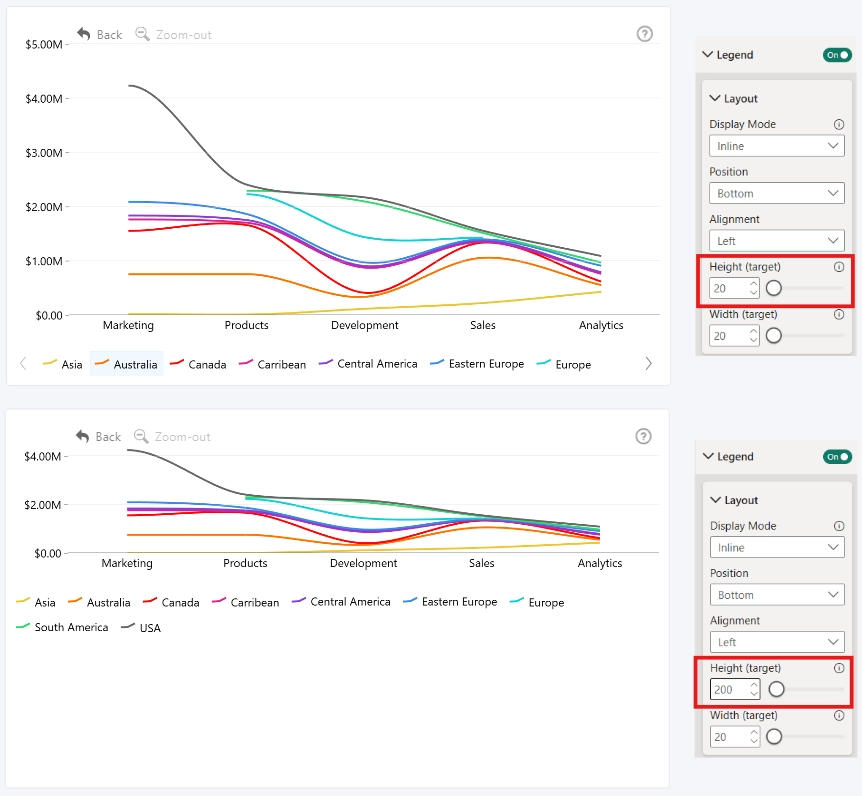
Task: Open the bottom Alignment Left dropdown
Action: 777,642
